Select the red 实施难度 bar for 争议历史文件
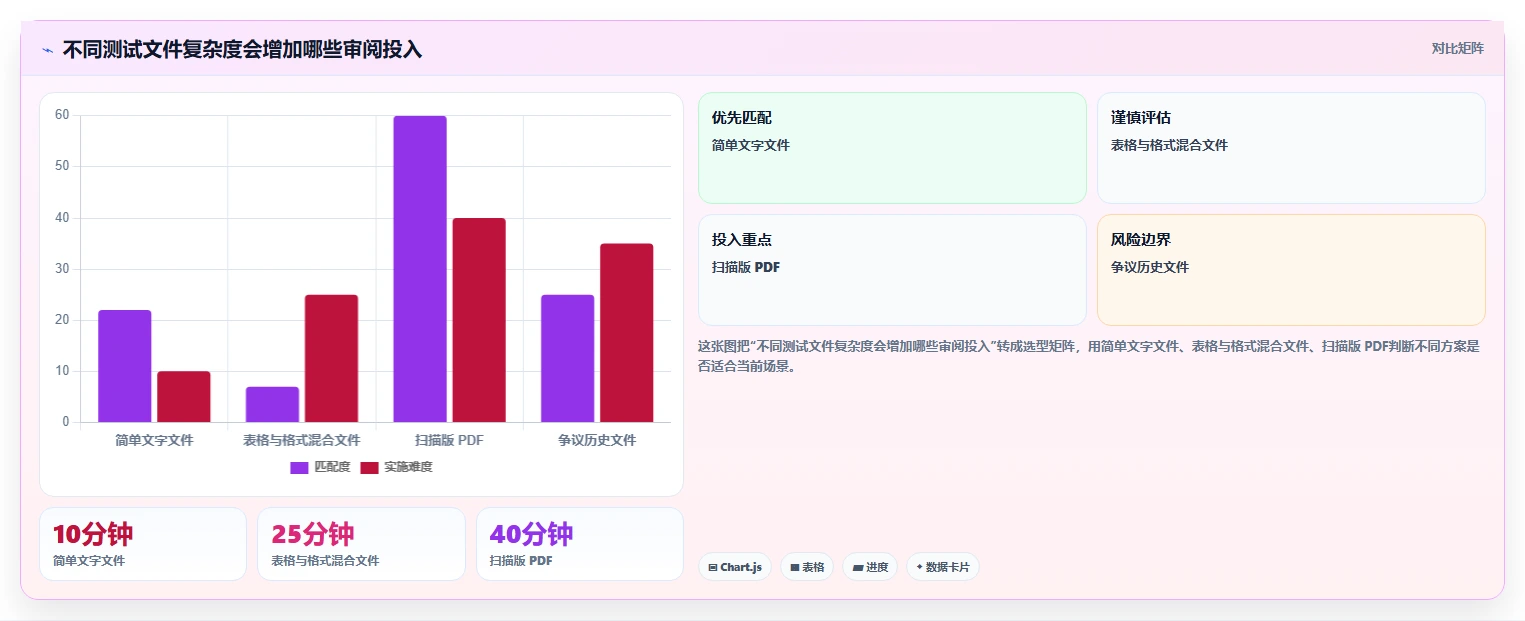The image size is (1525, 621). click(627, 333)
